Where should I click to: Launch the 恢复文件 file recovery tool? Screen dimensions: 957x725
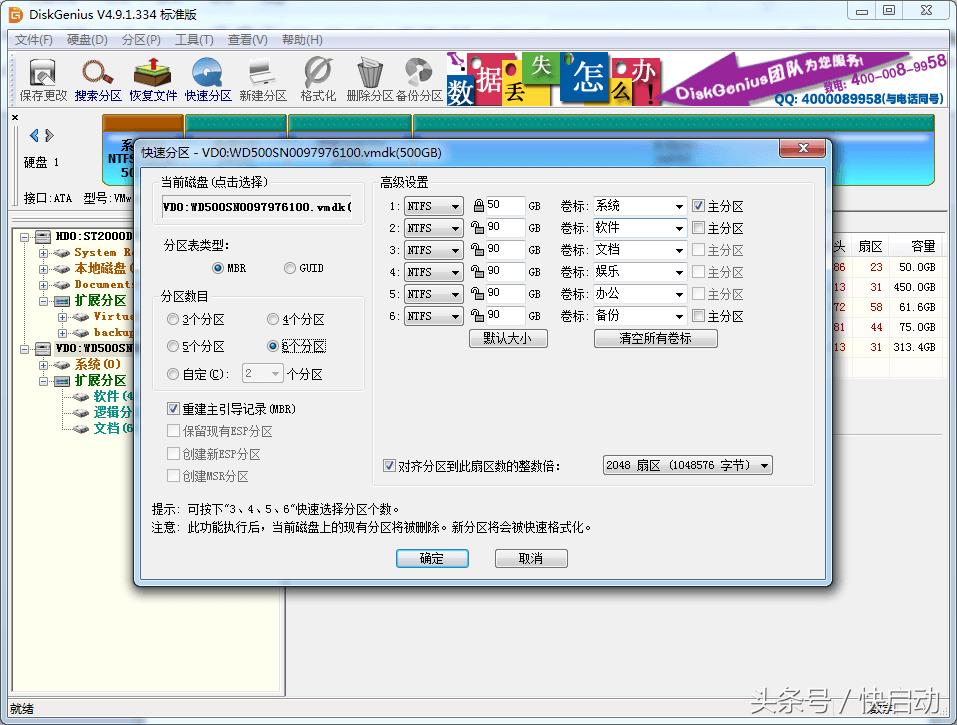[x=152, y=78]
